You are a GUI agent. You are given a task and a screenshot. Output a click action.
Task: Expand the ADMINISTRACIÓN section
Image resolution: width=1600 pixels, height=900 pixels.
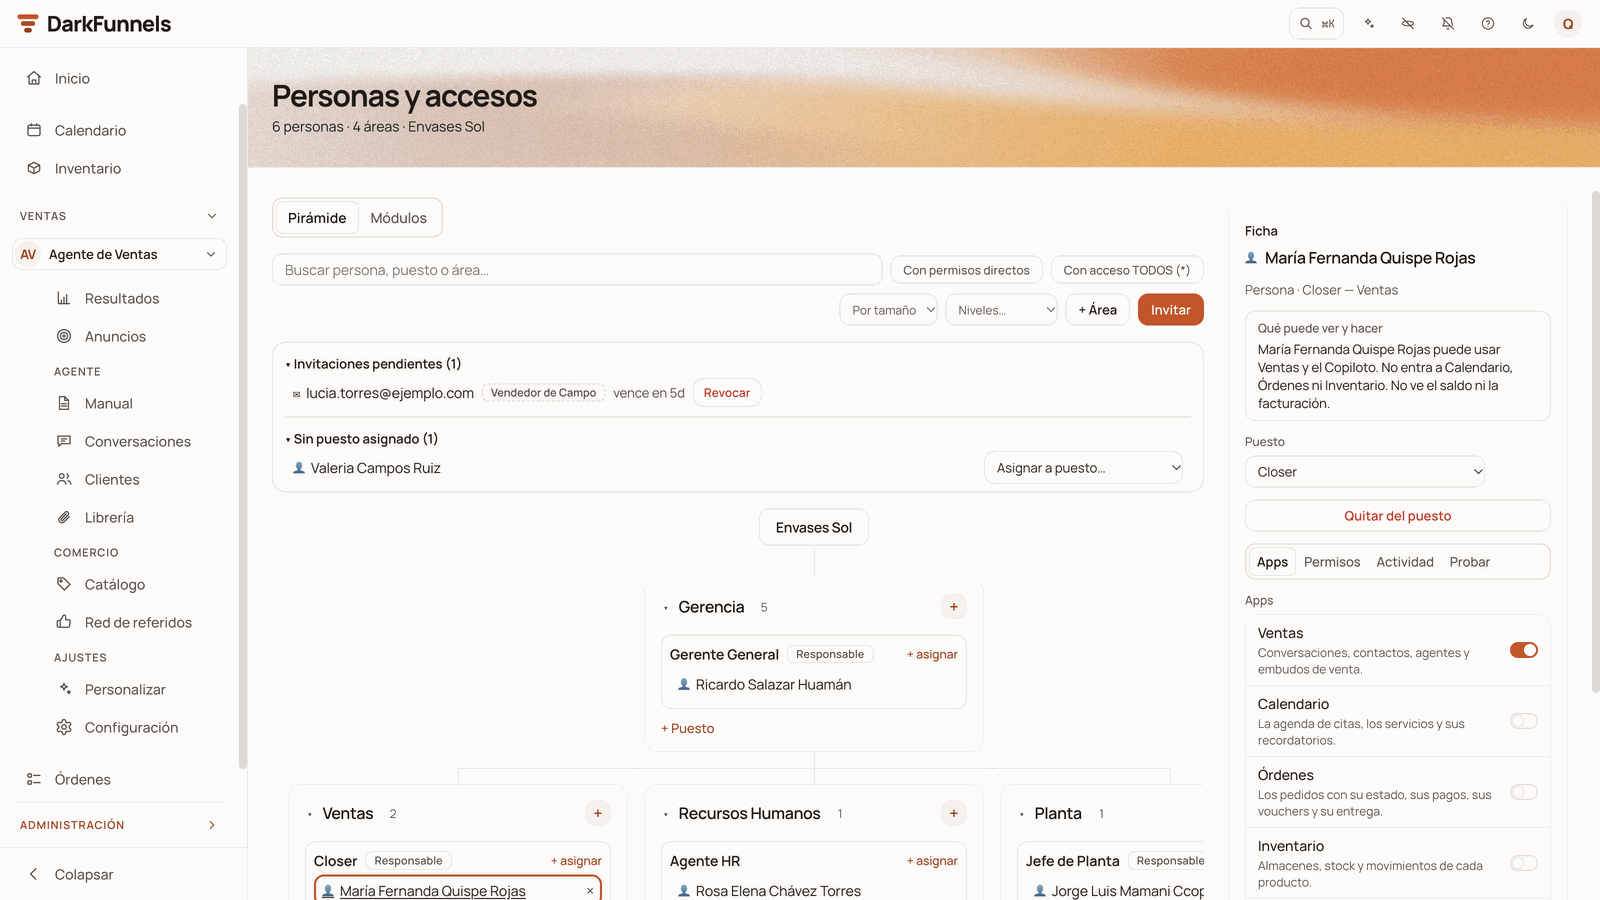pos(120,825)
